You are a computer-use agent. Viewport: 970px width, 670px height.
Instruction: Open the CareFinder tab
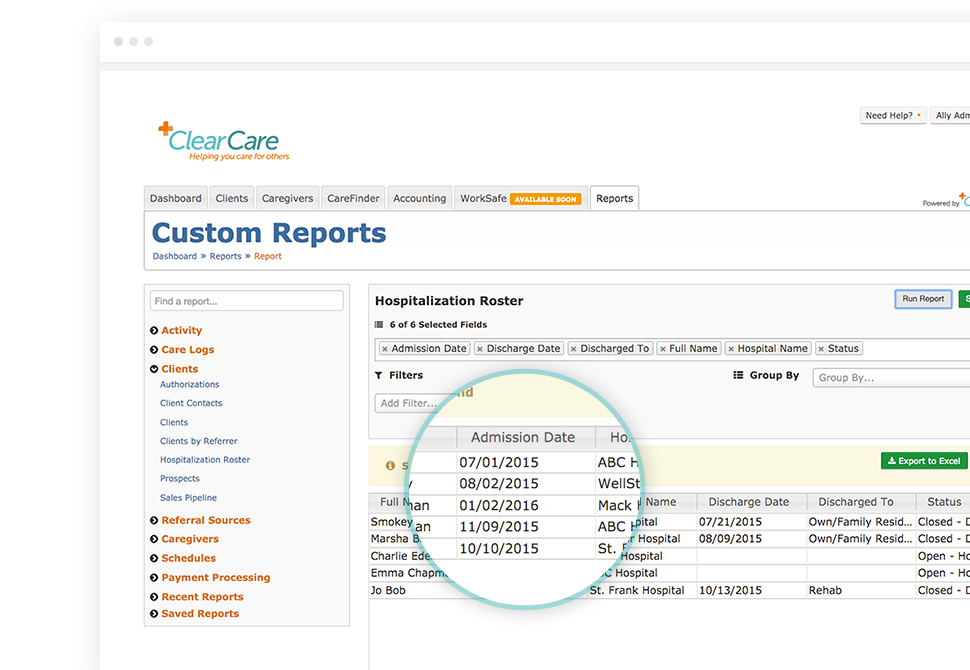click(353, 198)
